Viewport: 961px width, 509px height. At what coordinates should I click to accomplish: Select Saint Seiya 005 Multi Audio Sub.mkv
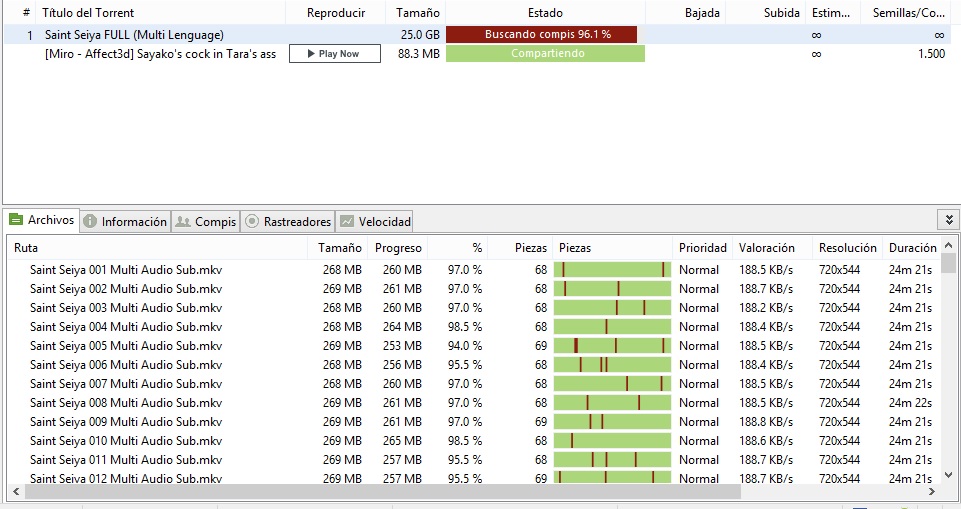point(126,346)
